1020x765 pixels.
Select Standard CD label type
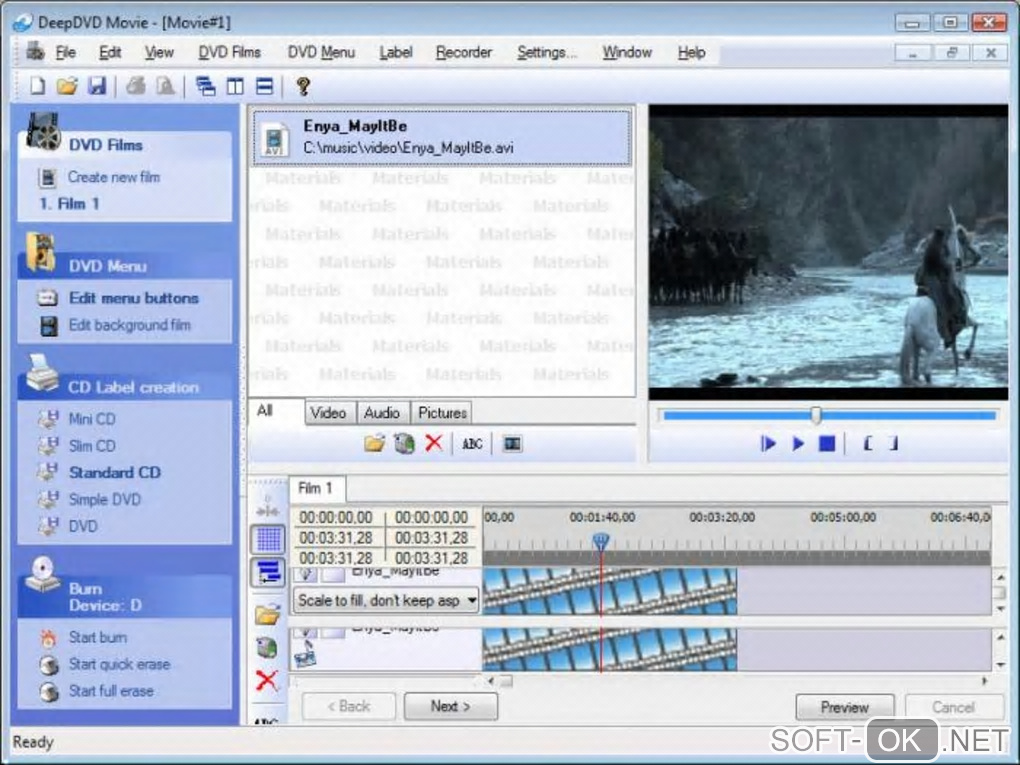pyautogui.click(x=115, y=472)
